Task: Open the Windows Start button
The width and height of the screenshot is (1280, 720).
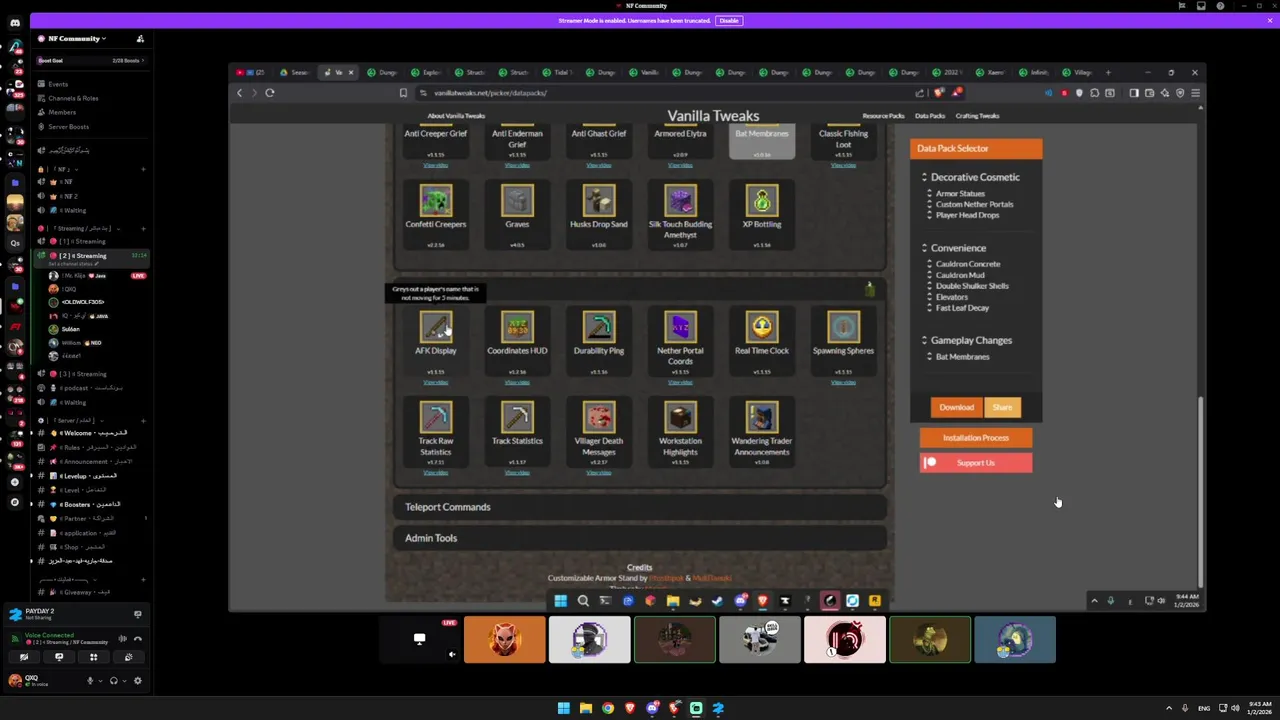Action: click(564, 708)
